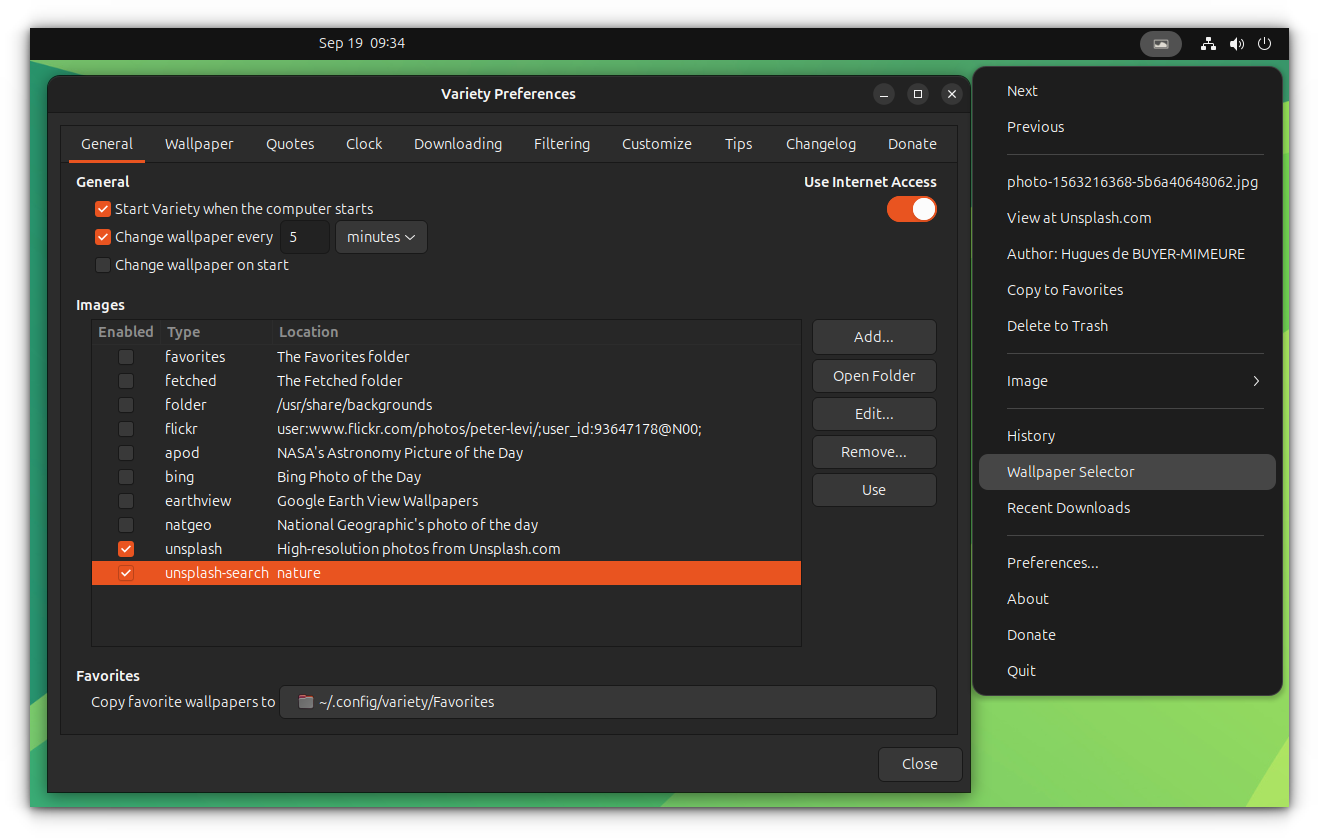Uncheck Start Variety when the computer starts
The width and height of the screenshot is (1319, 839).
click(x=103, y=208)
